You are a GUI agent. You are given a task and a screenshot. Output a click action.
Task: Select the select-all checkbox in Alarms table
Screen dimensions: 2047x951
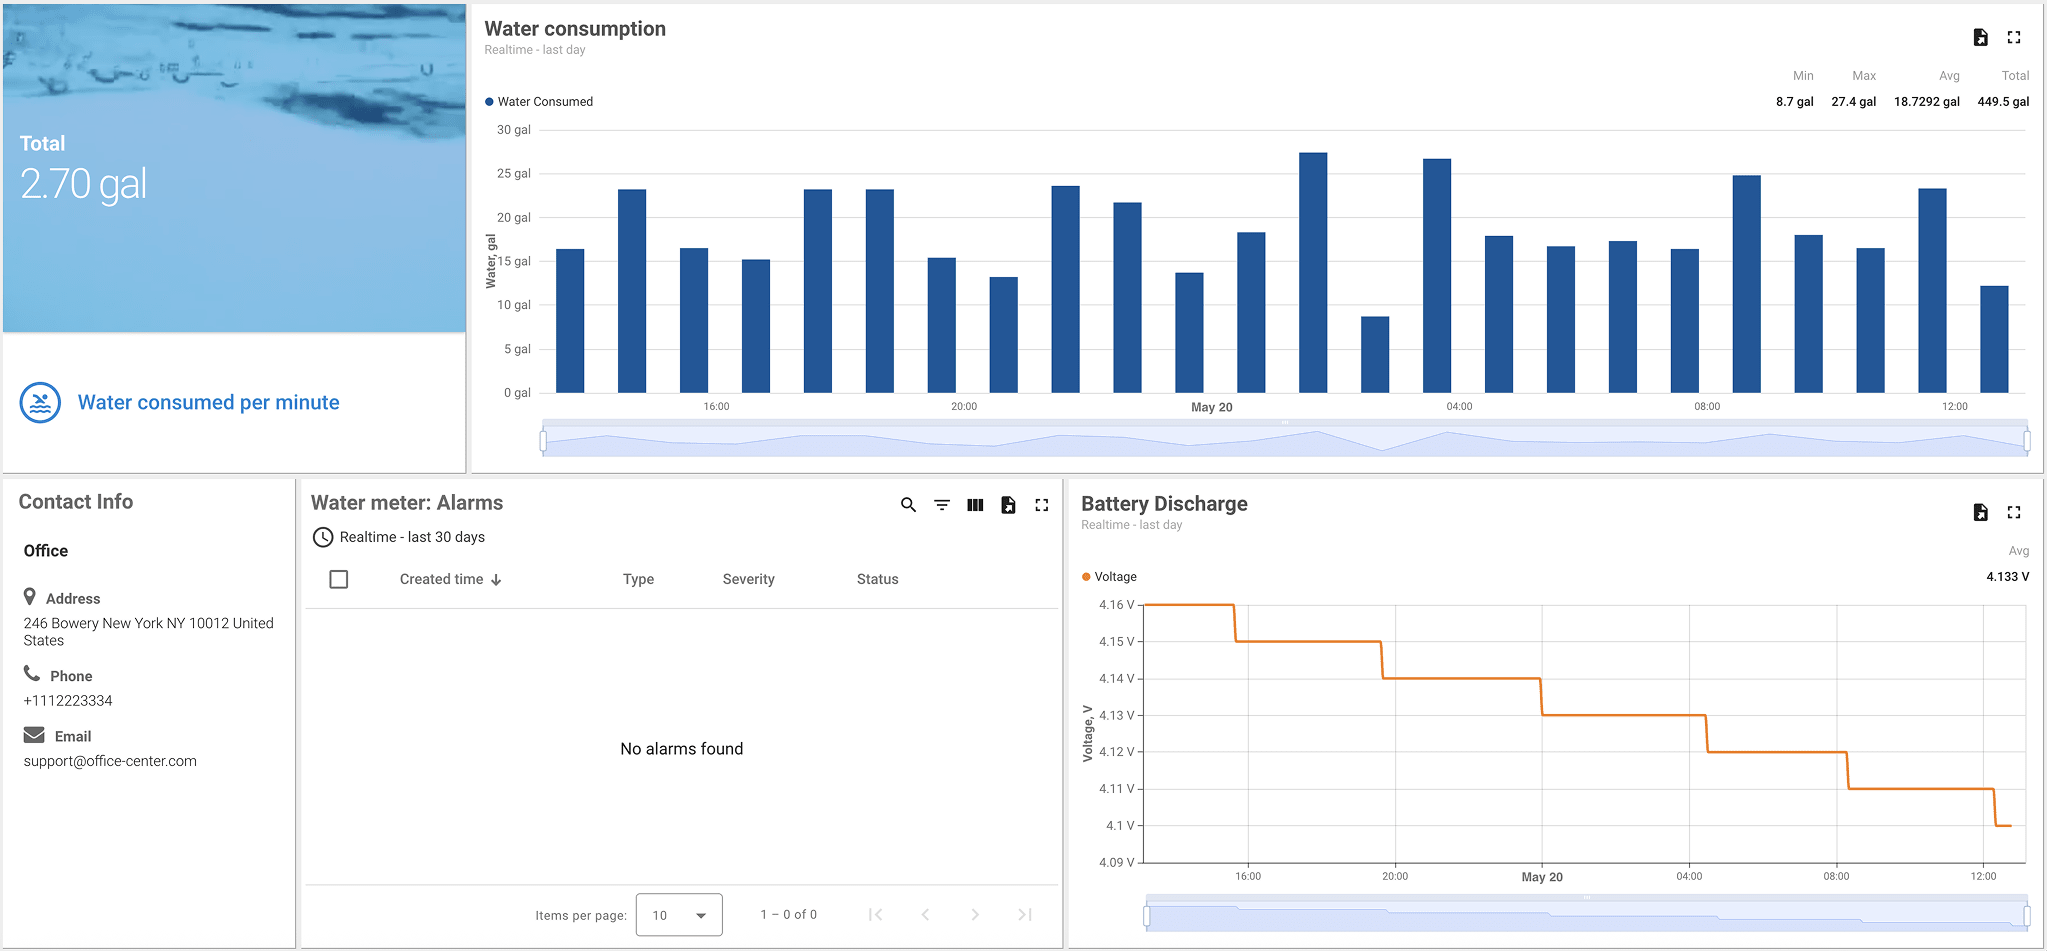[x=339, y=578]
